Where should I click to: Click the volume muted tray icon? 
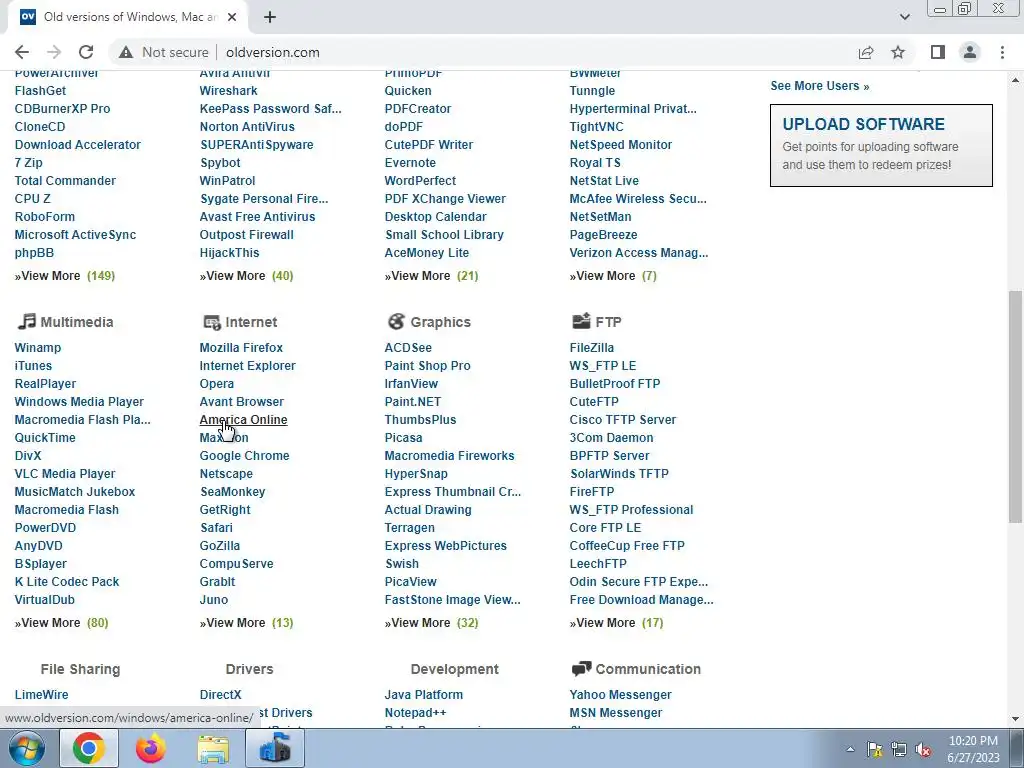(x=923, y=750)
